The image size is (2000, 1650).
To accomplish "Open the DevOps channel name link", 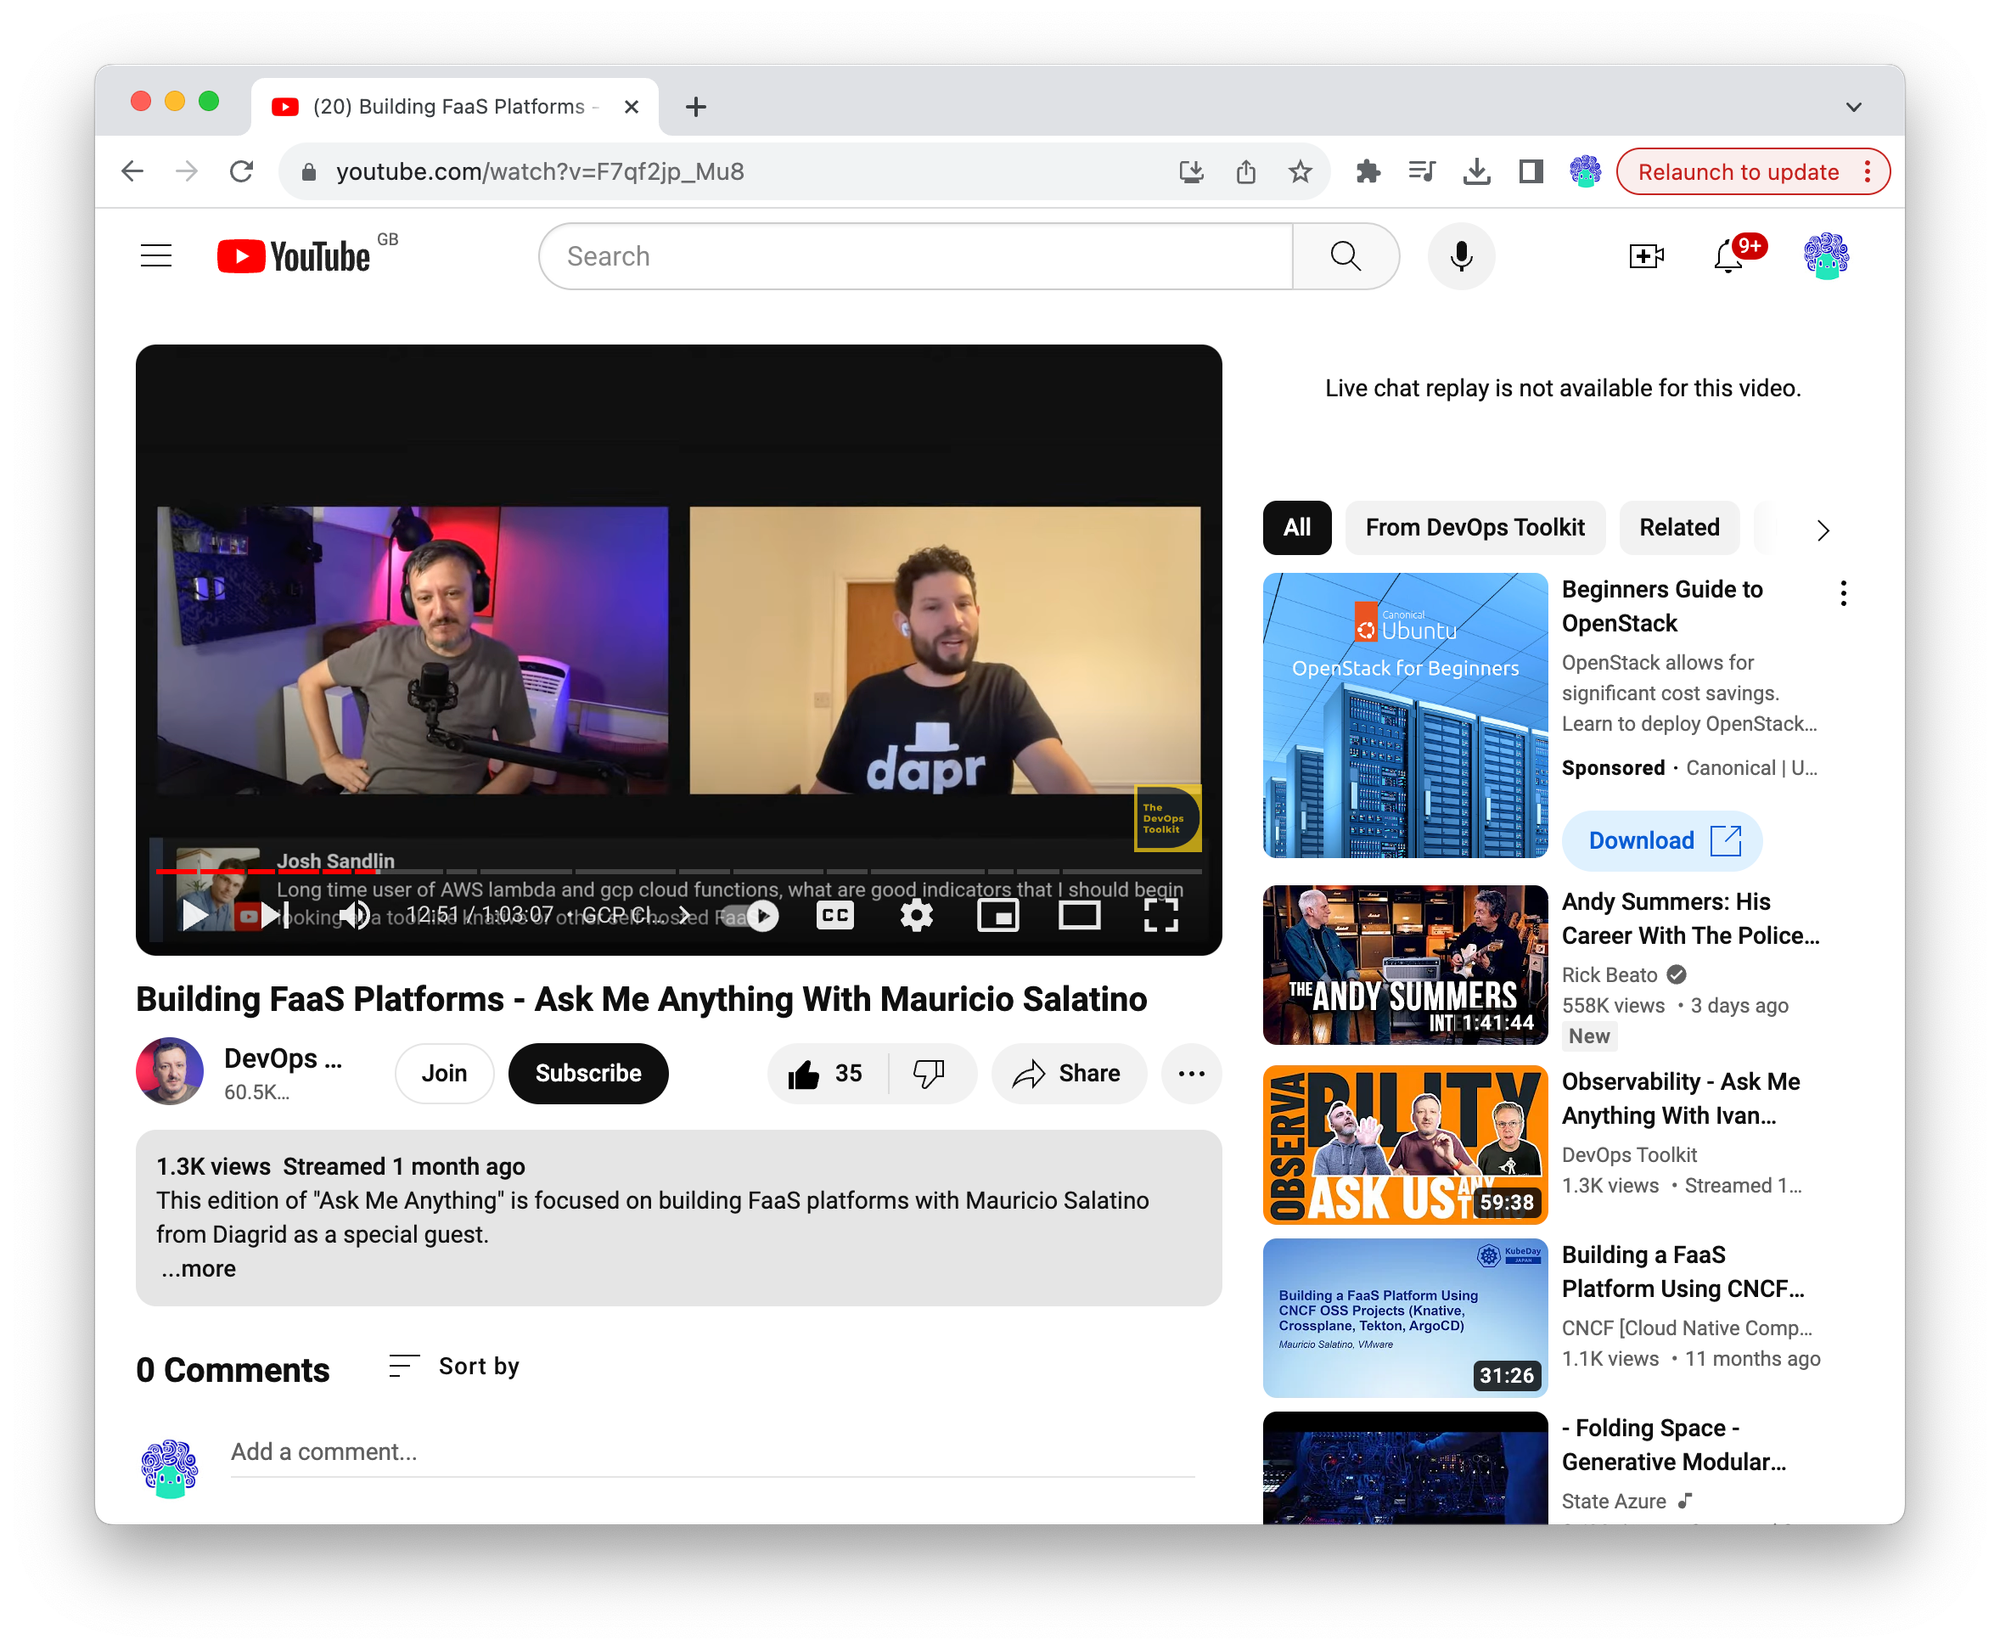I will [283, 1058].
